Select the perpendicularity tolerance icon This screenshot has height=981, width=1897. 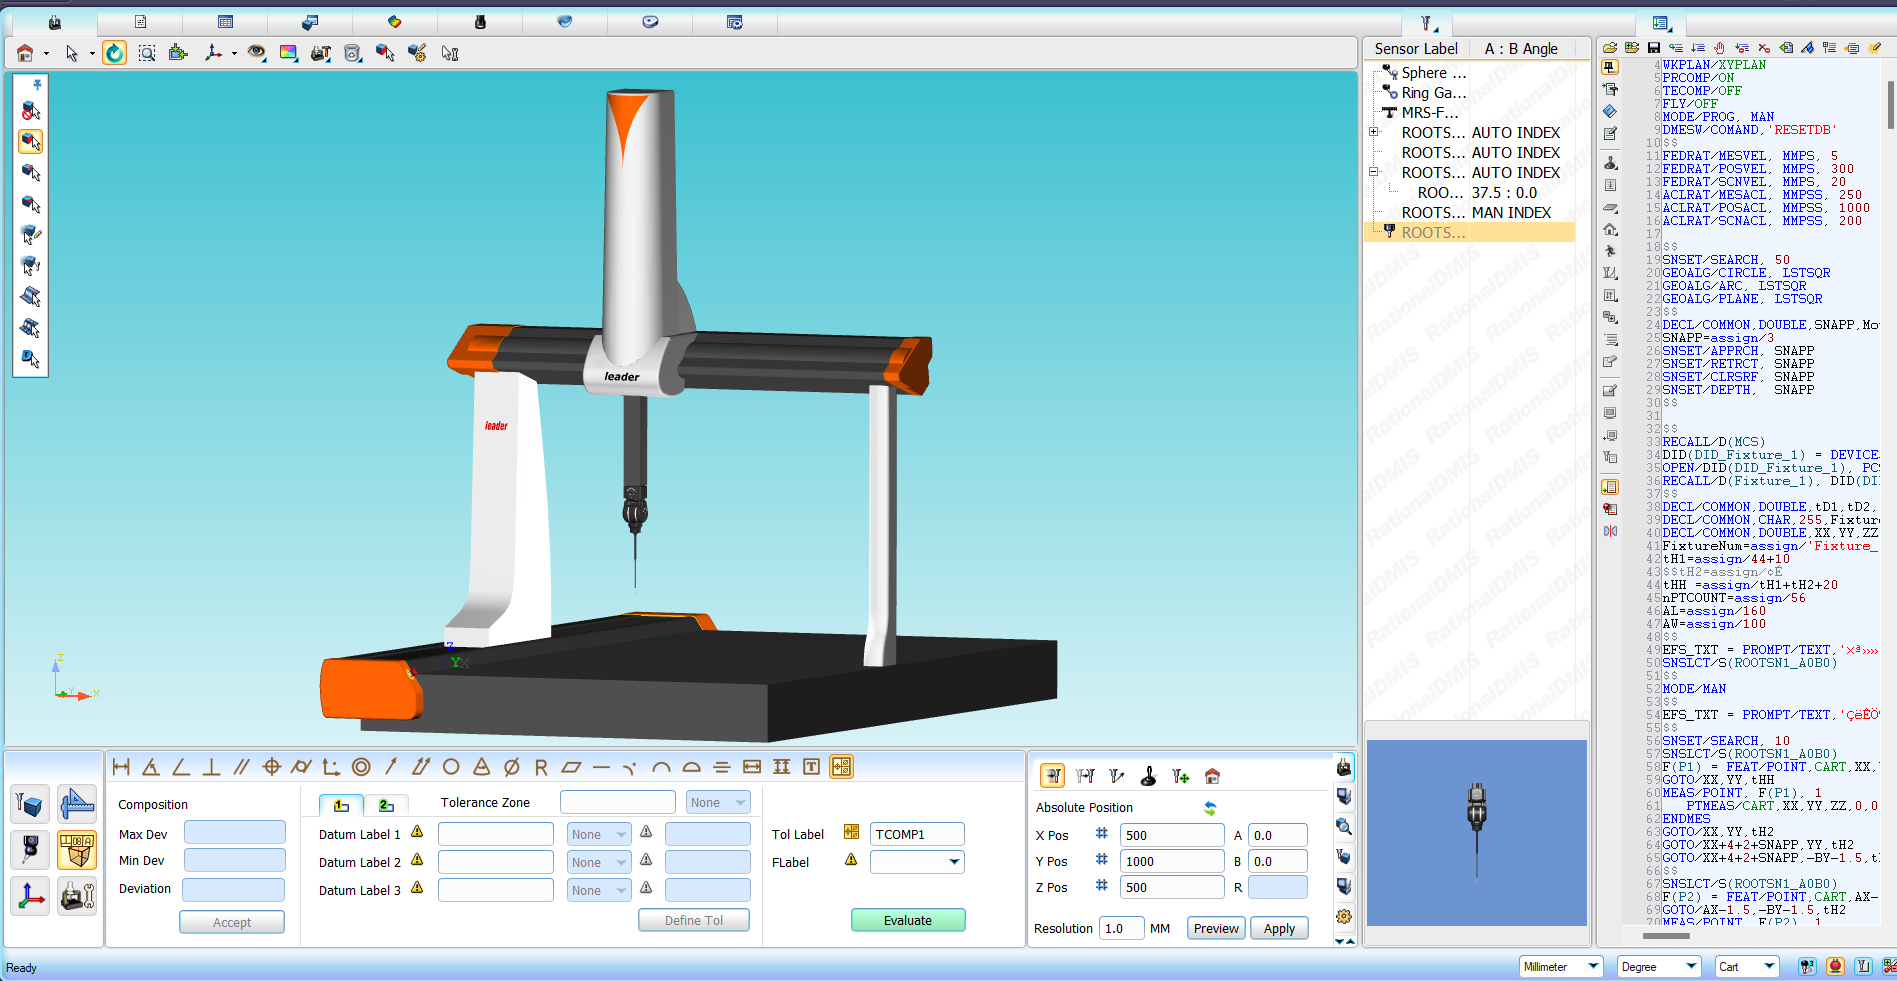point(211,767)
